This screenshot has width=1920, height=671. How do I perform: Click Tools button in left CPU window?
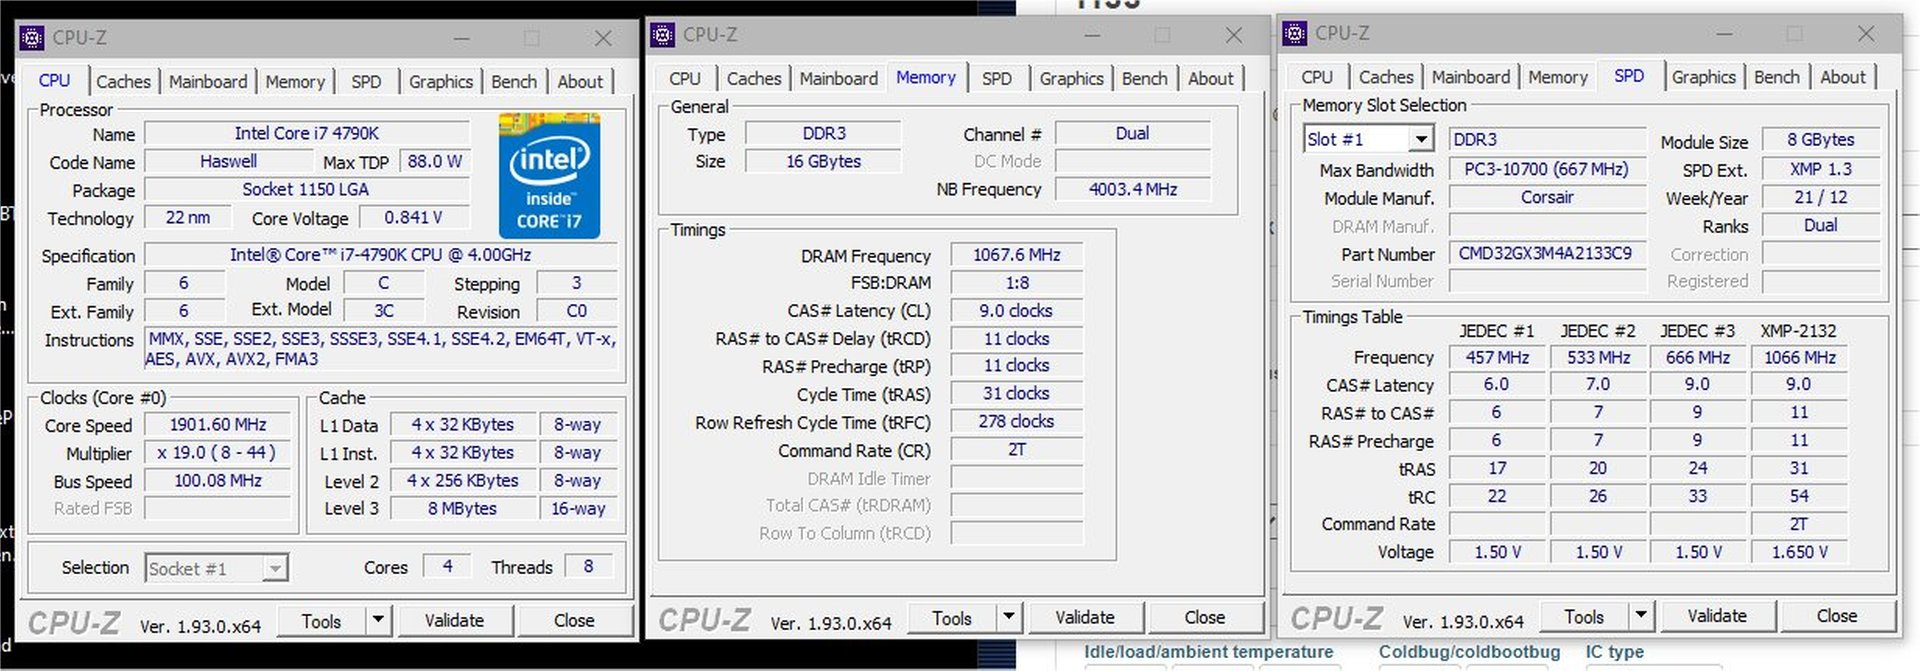coord(321,621)
